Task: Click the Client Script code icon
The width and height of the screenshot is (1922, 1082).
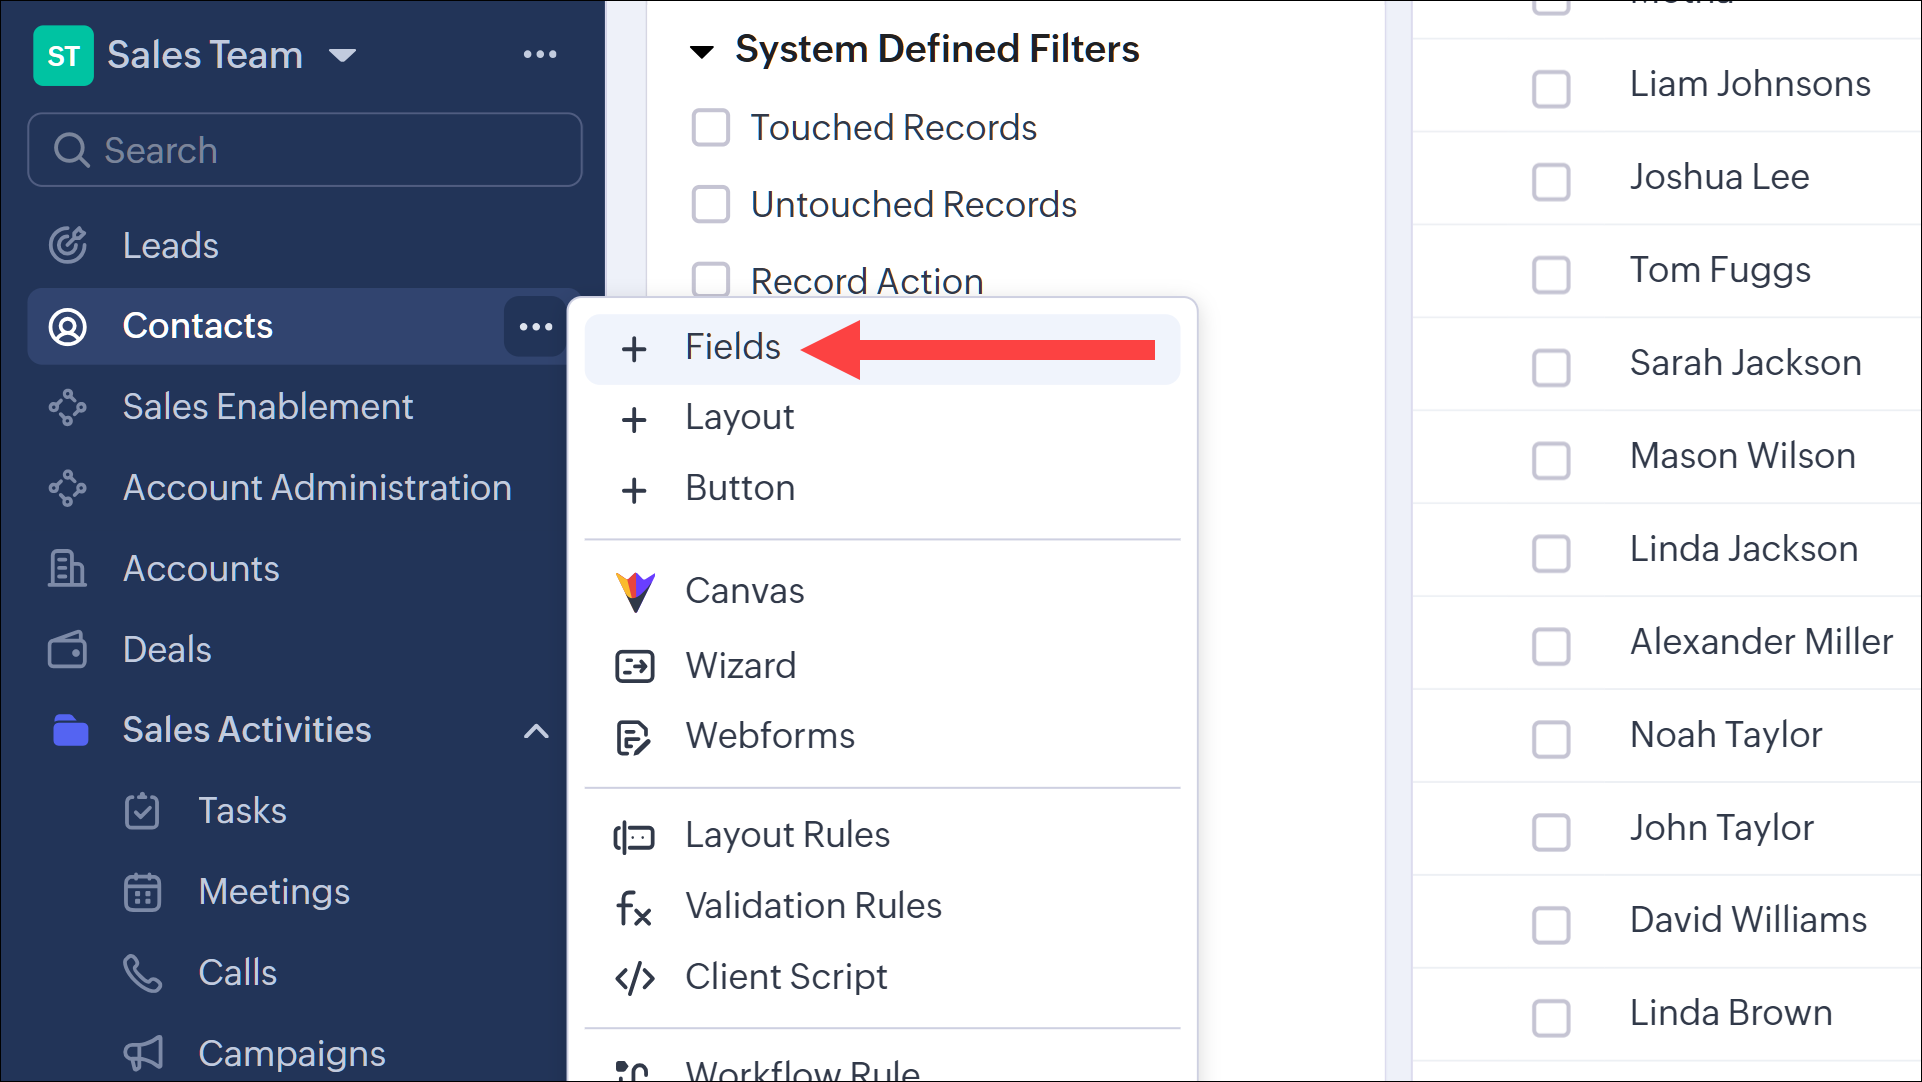Action: click(634, 977)
